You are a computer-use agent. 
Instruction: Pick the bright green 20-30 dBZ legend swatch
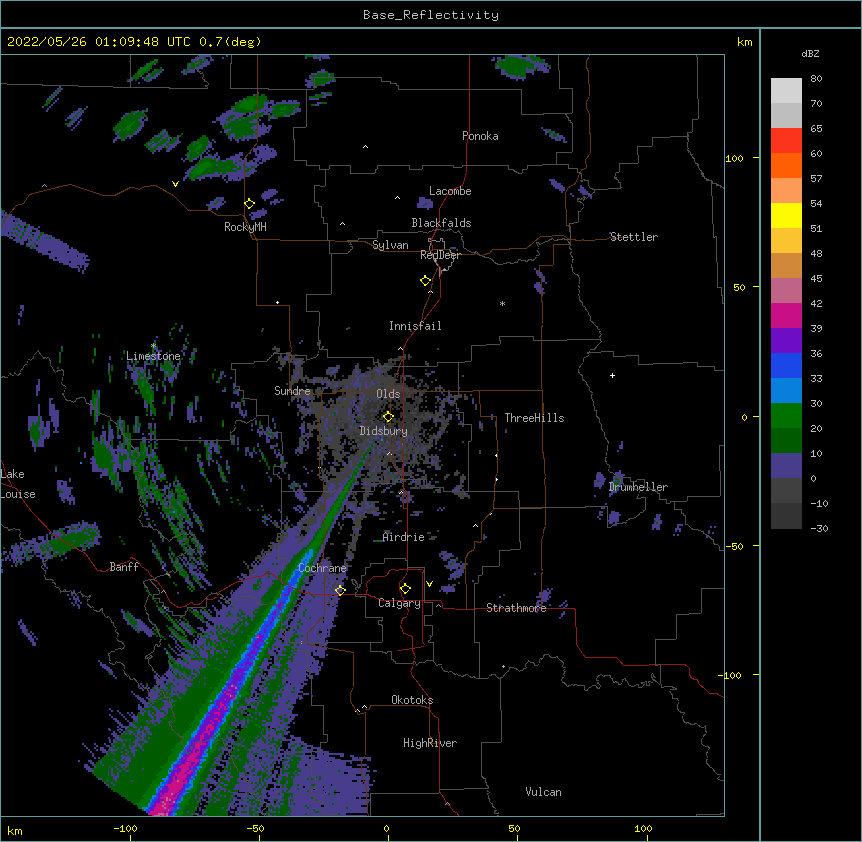click(x=786, y=416)
